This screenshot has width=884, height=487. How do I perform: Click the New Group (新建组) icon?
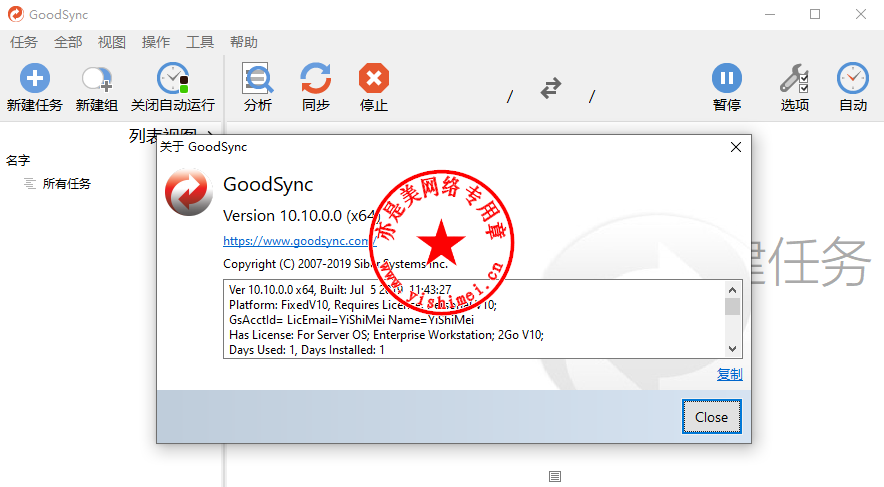[x=97, y=79]
